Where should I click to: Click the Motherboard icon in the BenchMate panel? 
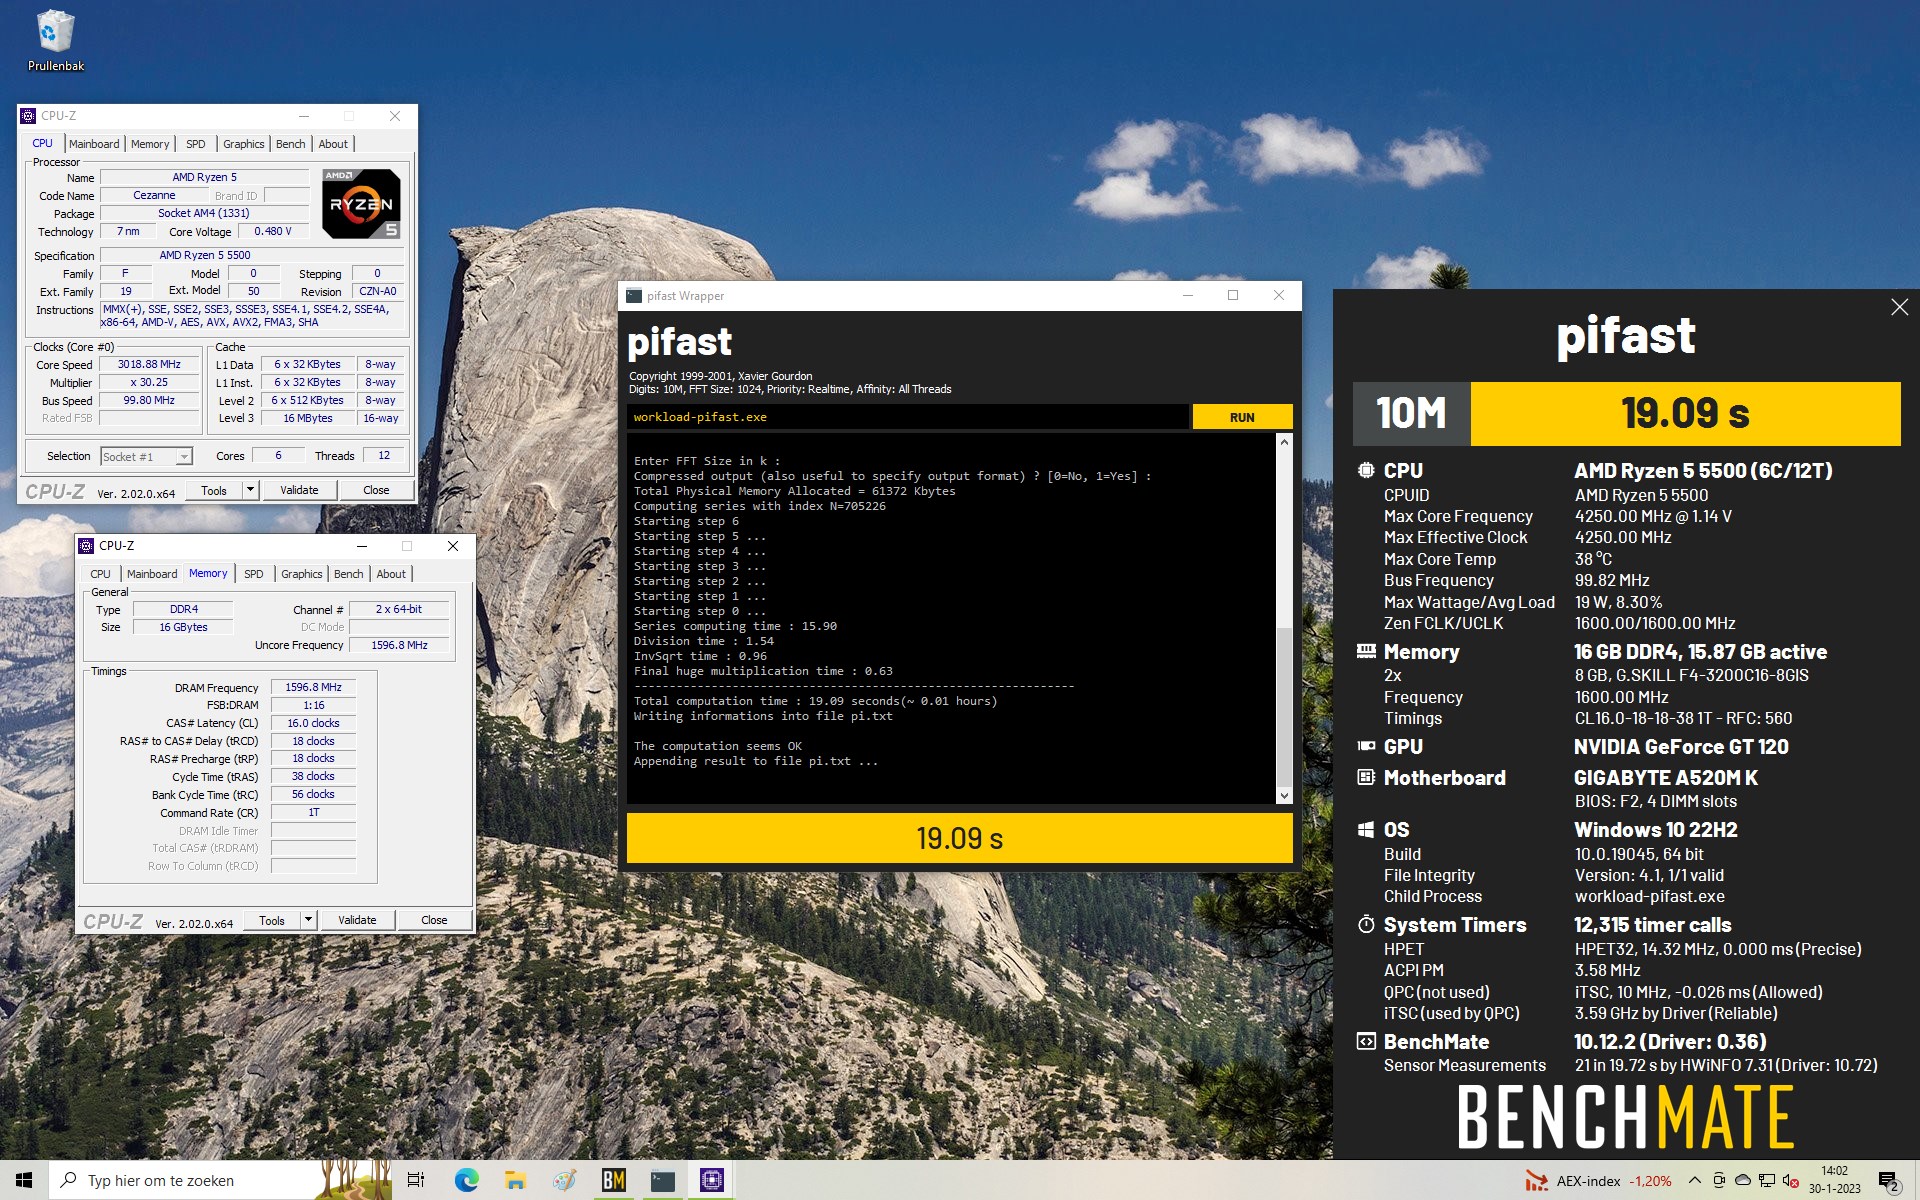coord(1366,778)
